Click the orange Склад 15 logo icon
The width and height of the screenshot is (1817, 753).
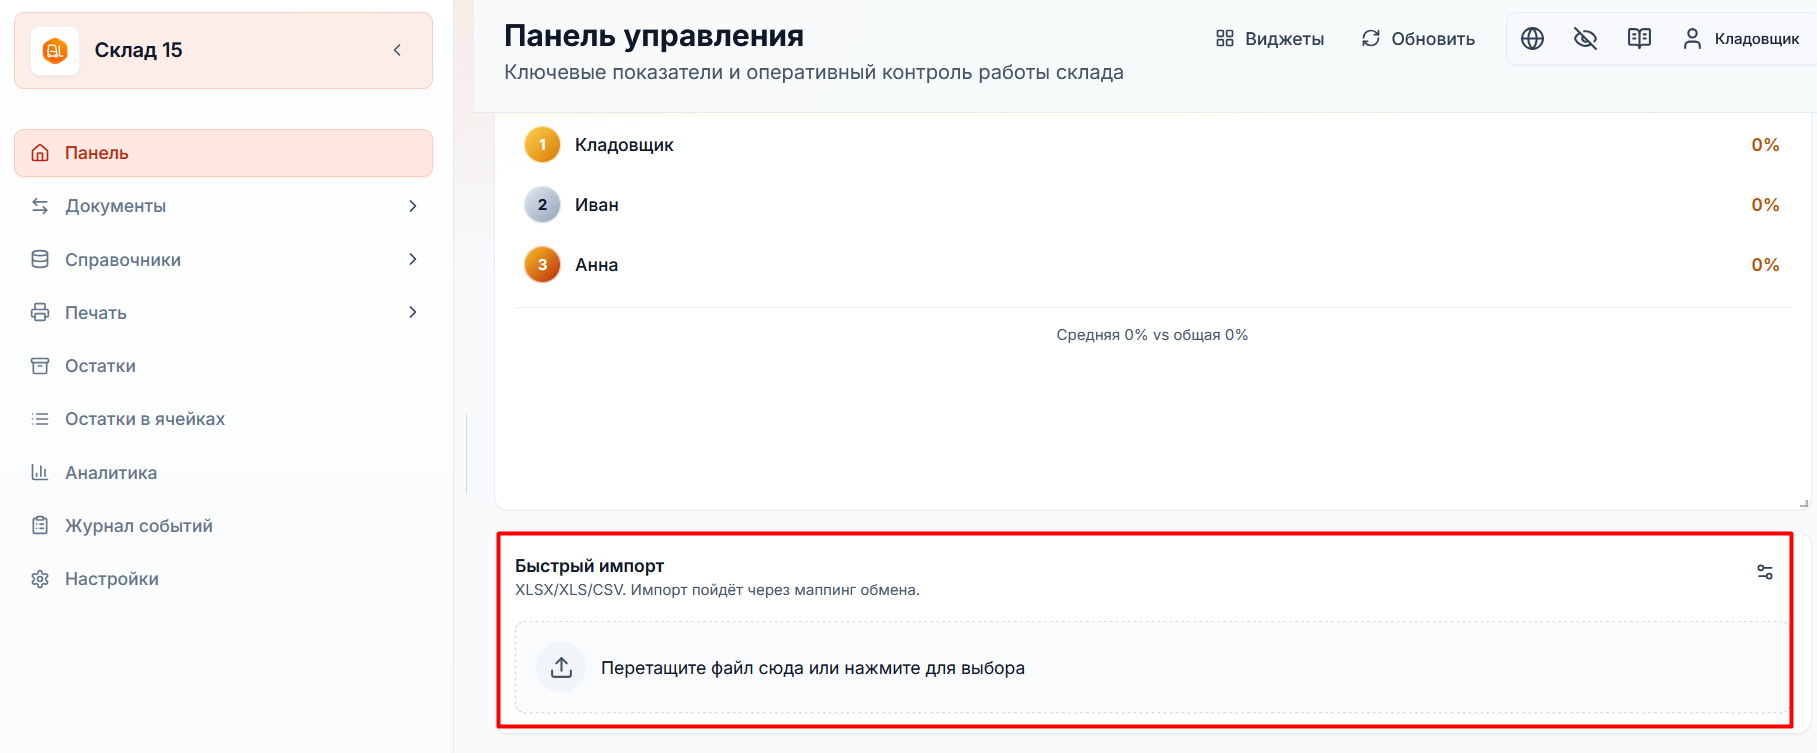55,51
